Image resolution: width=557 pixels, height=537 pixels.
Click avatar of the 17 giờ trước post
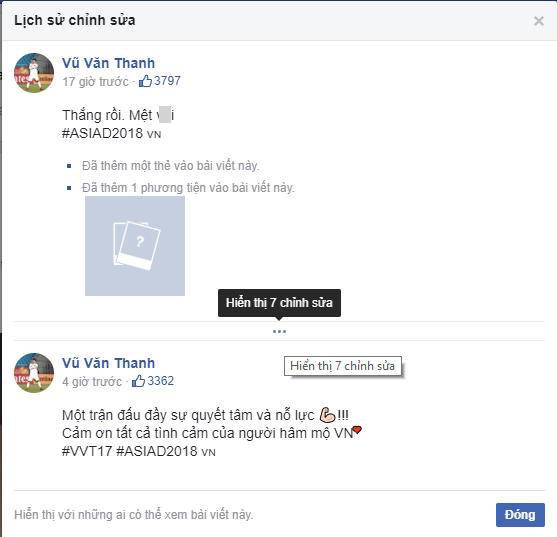34,73
